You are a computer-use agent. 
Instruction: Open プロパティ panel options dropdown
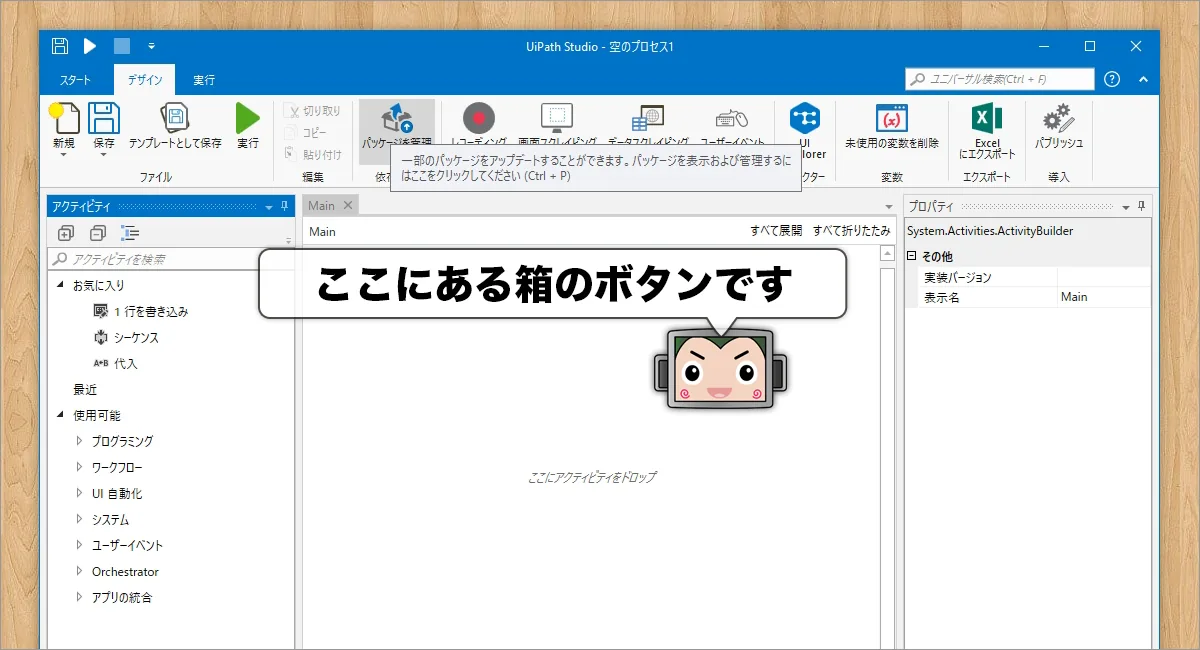tap(1127, 207)
